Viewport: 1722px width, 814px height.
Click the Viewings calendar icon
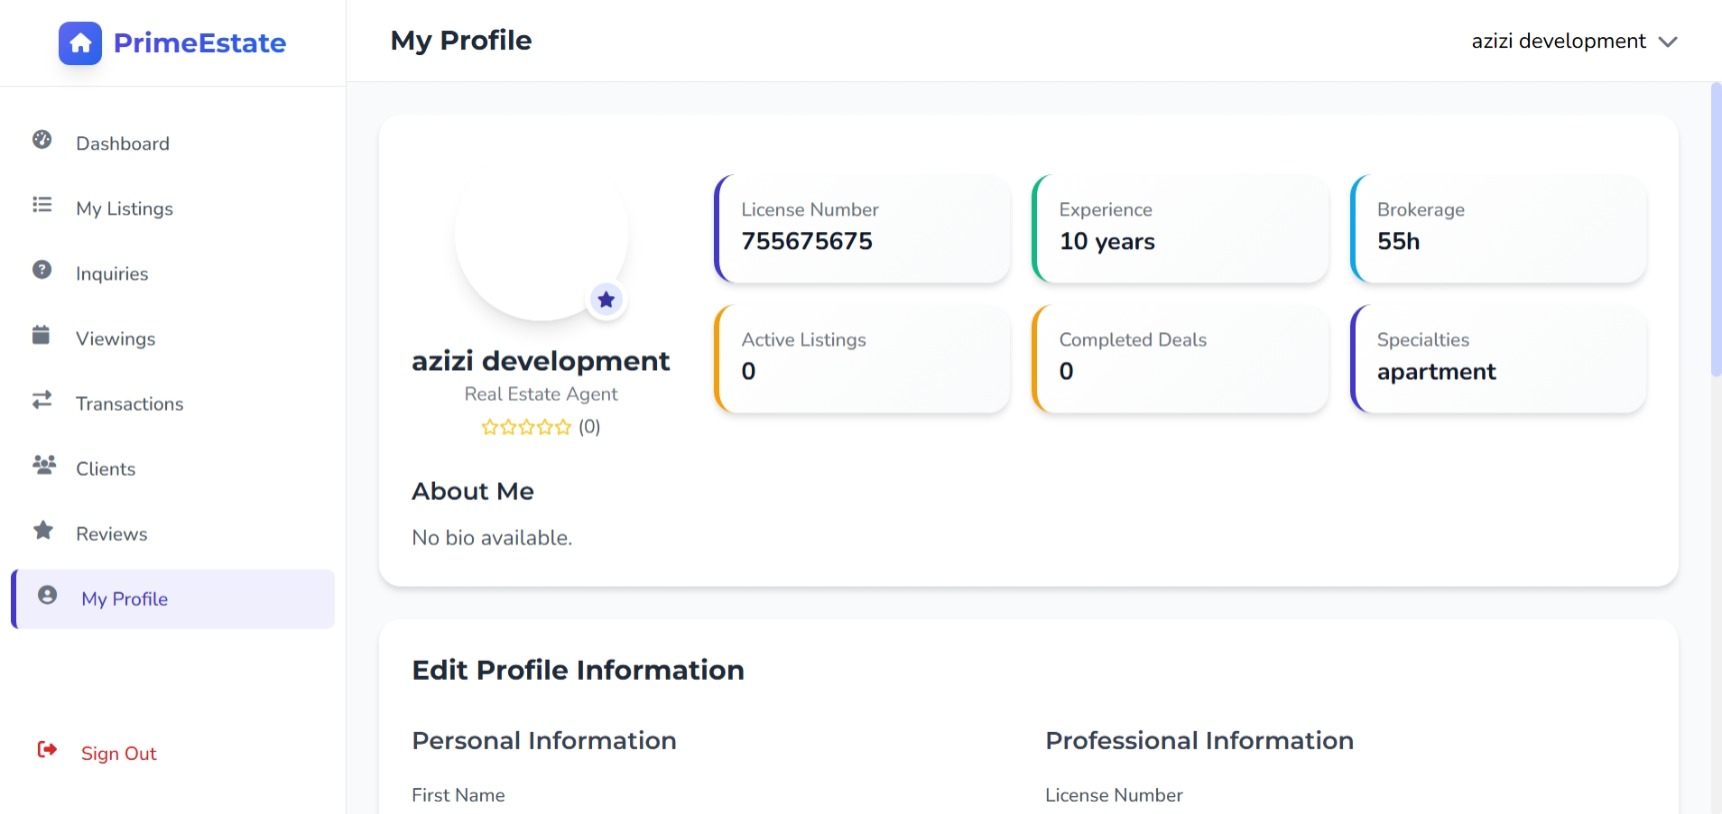click(x=41, y=335)
